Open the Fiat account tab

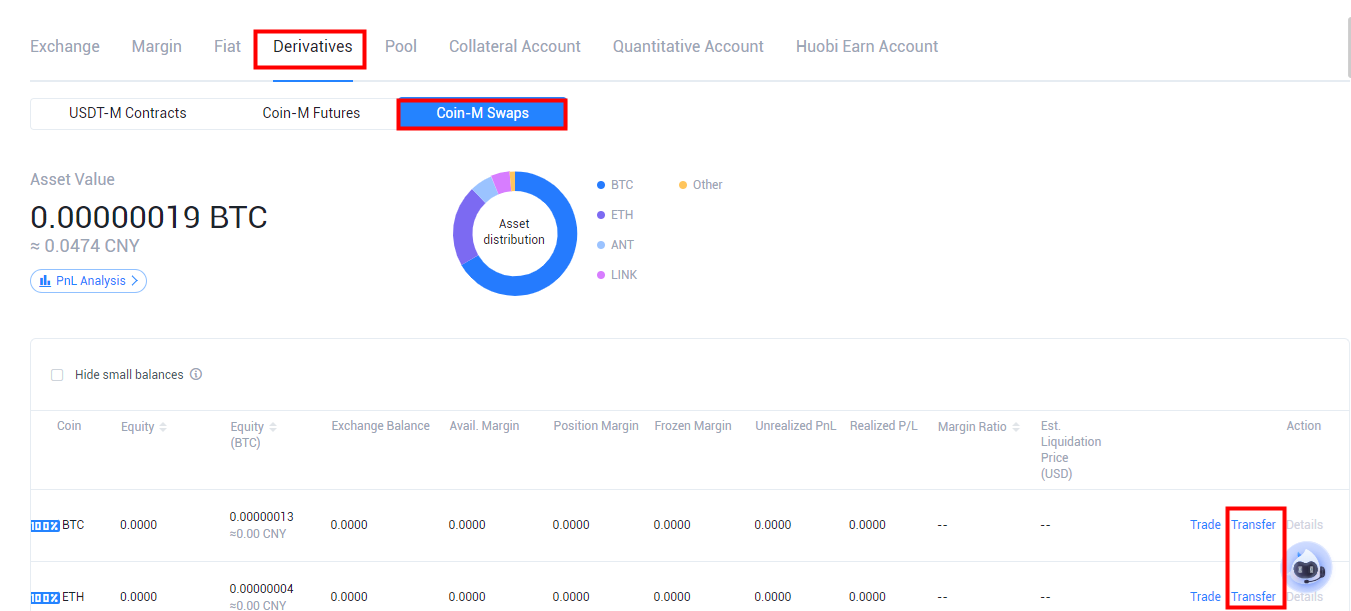pos(227,47)
